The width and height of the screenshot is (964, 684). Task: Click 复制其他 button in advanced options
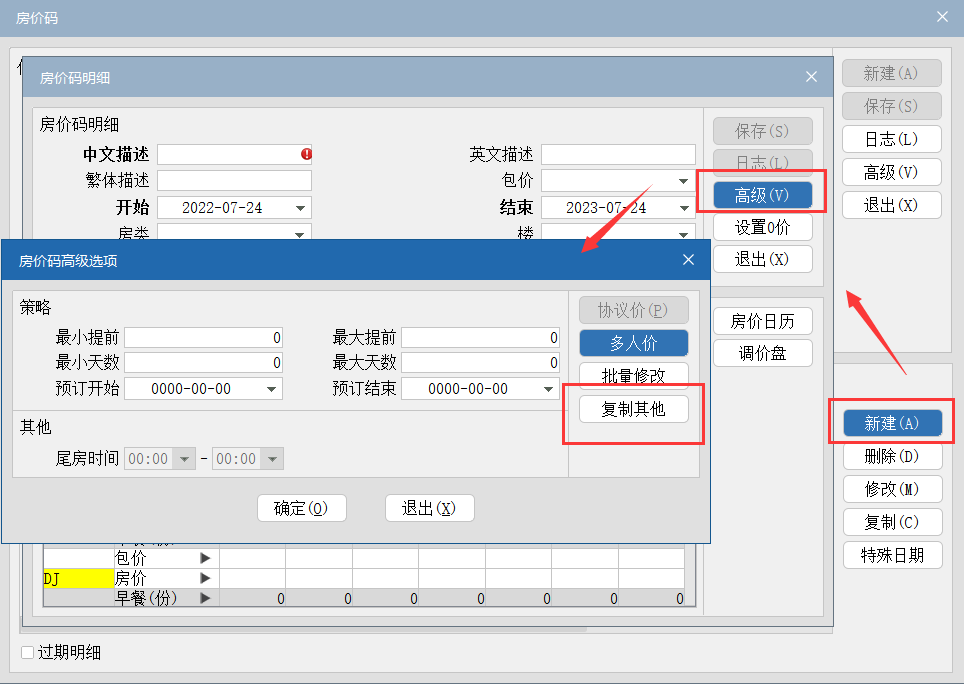(x=633, y=409)
